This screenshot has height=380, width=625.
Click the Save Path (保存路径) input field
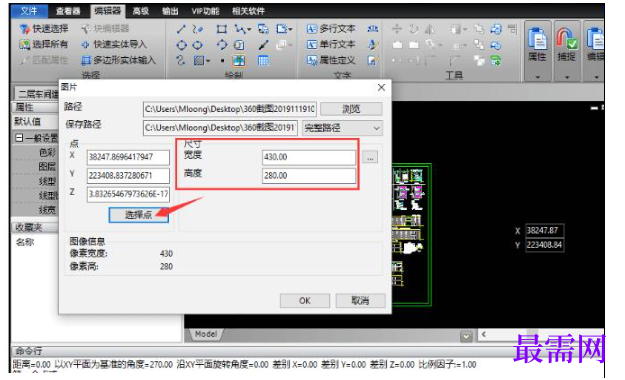[x=220, y=128]
